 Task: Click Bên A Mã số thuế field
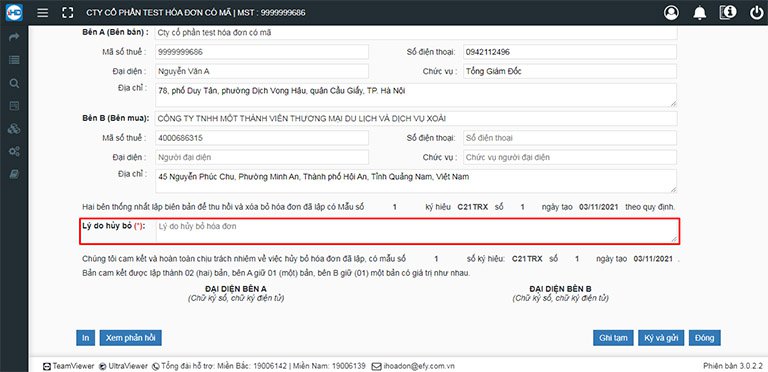[262, 52]
